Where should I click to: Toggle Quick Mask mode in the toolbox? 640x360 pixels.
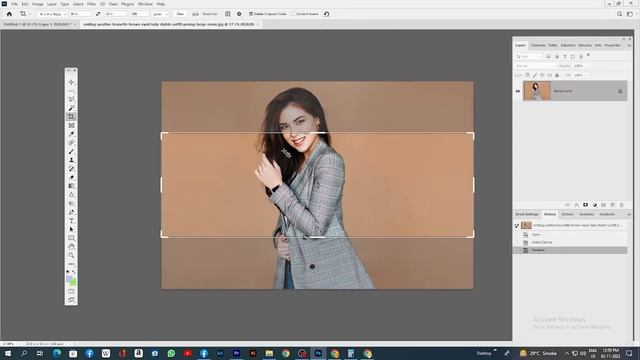[x=71, y=291]
